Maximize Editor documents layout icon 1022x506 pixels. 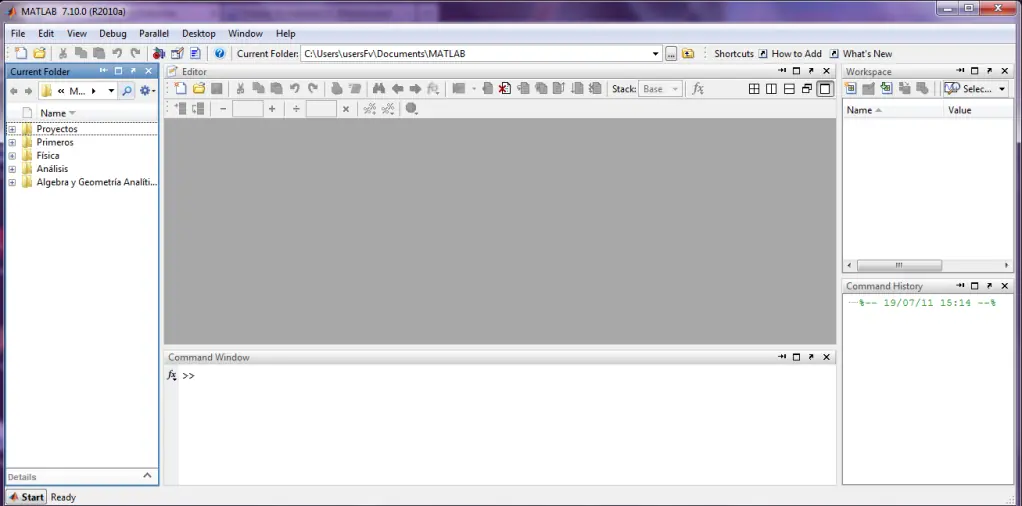[x=825, y=89]
